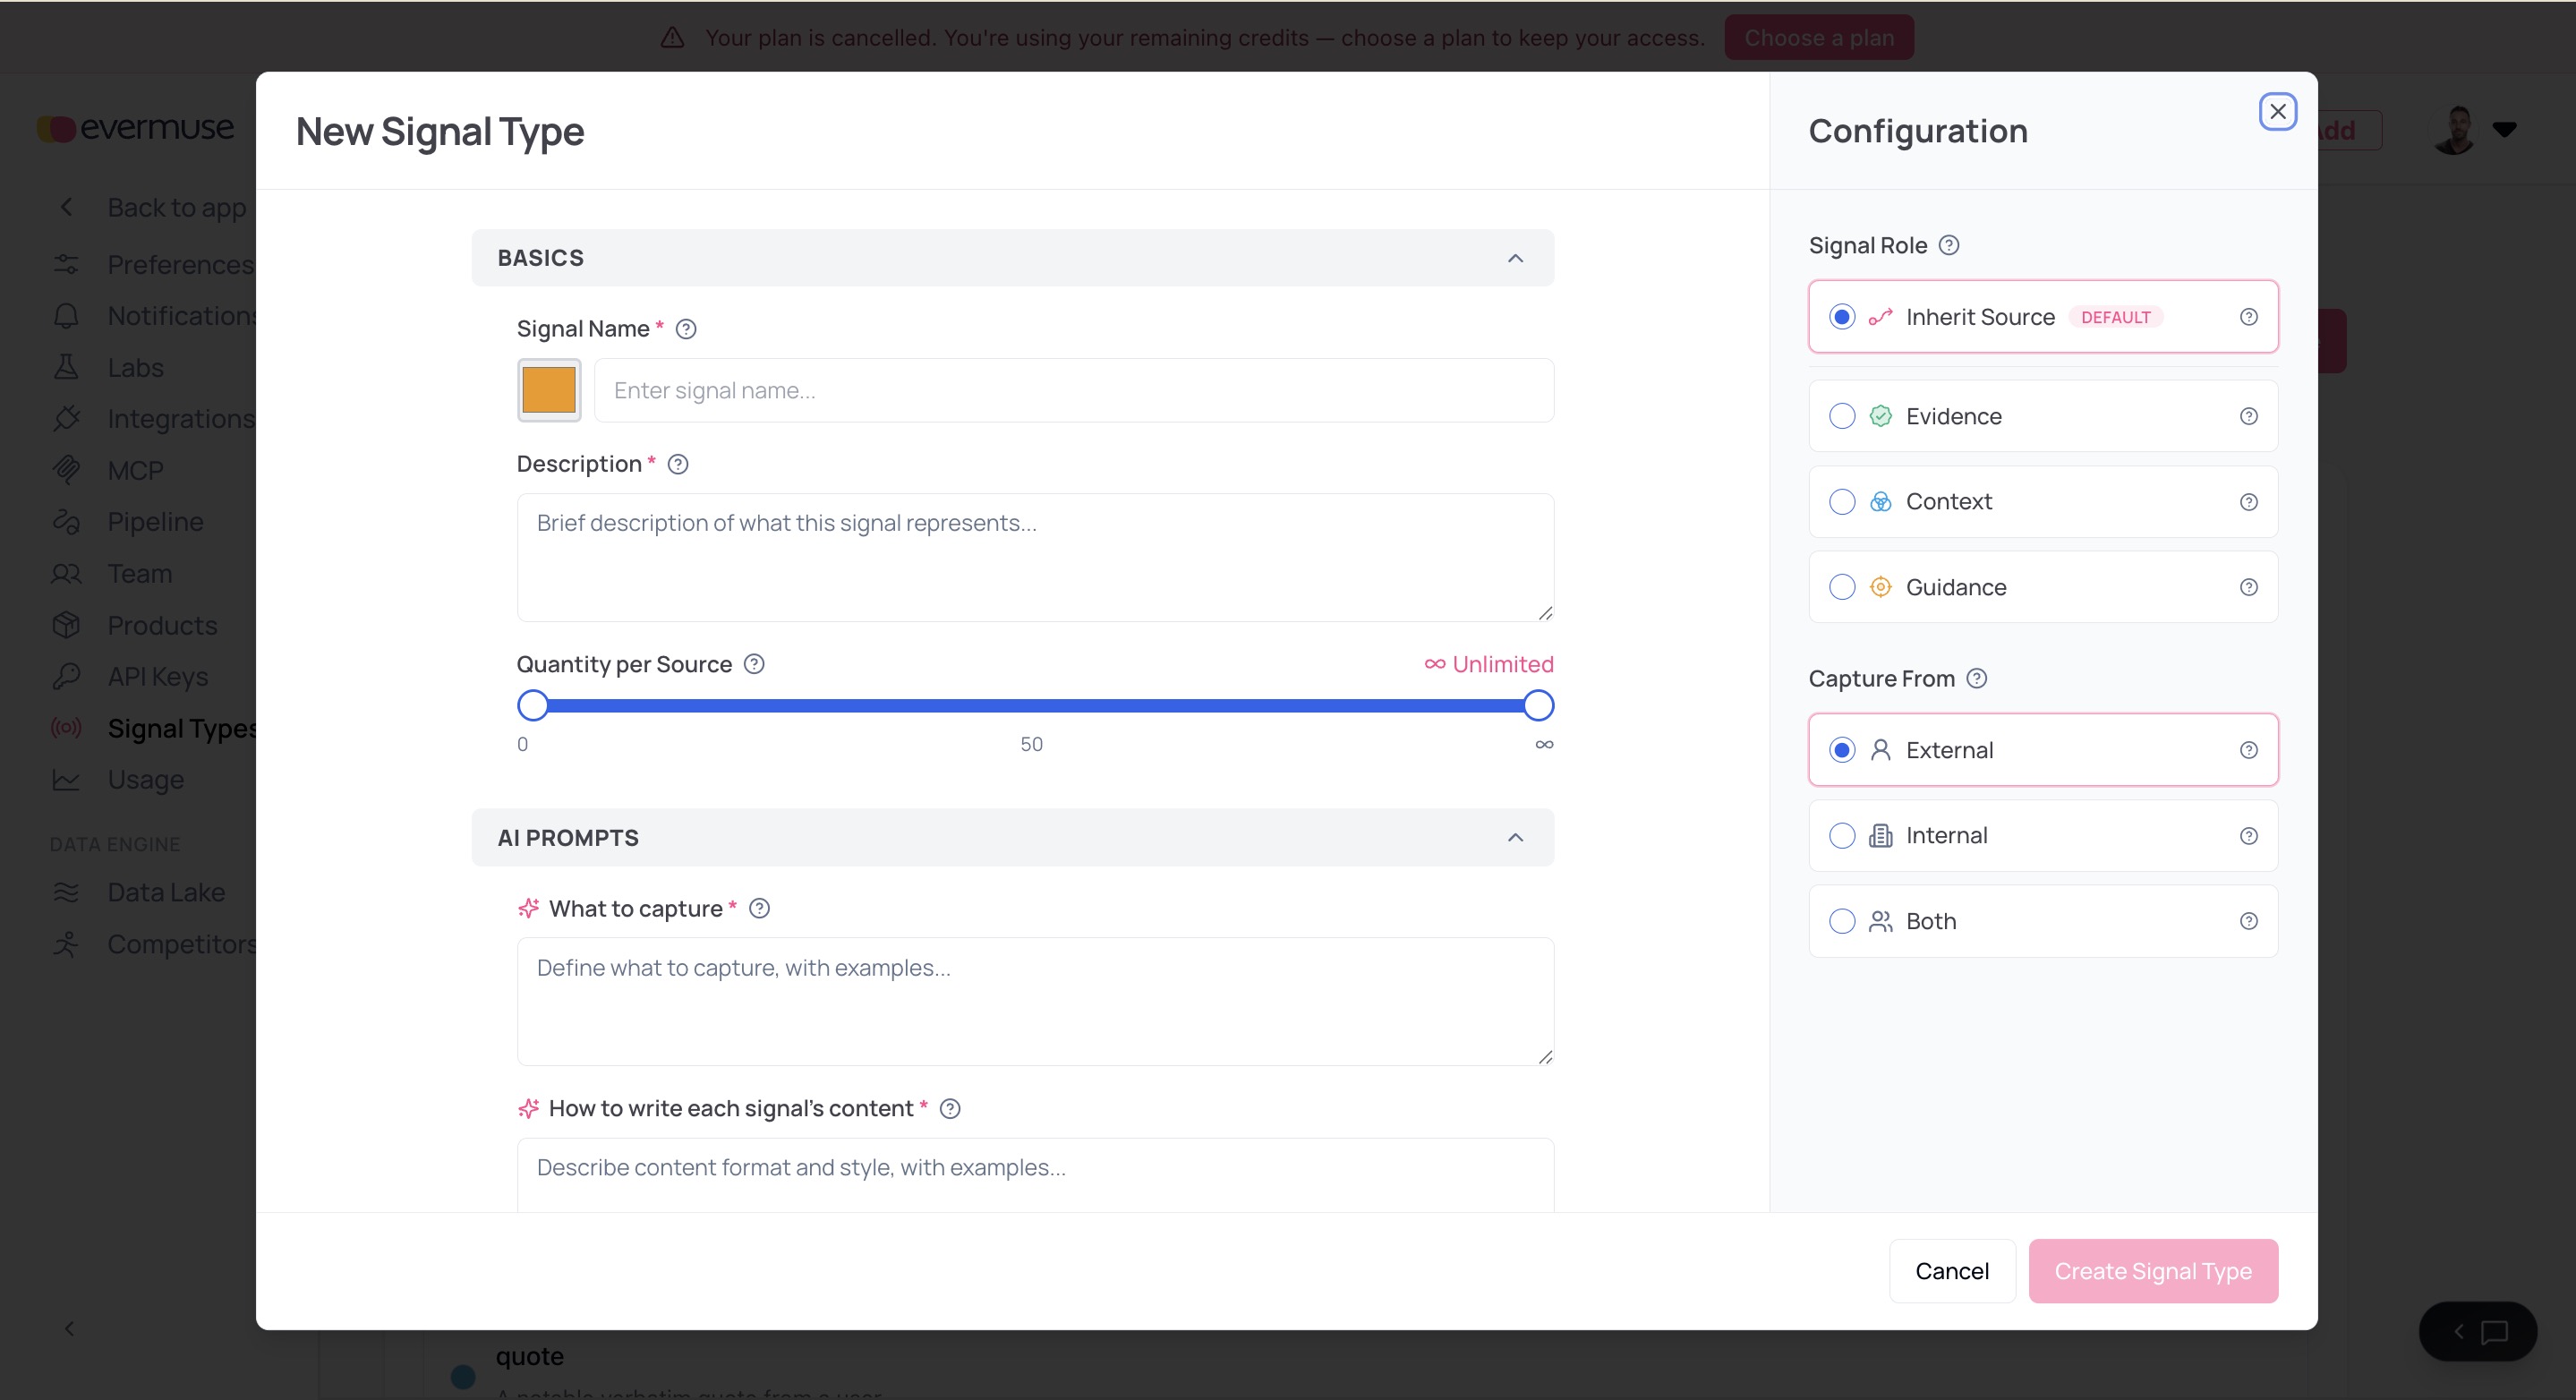Click the user profile avatar

click(2455, 129)
